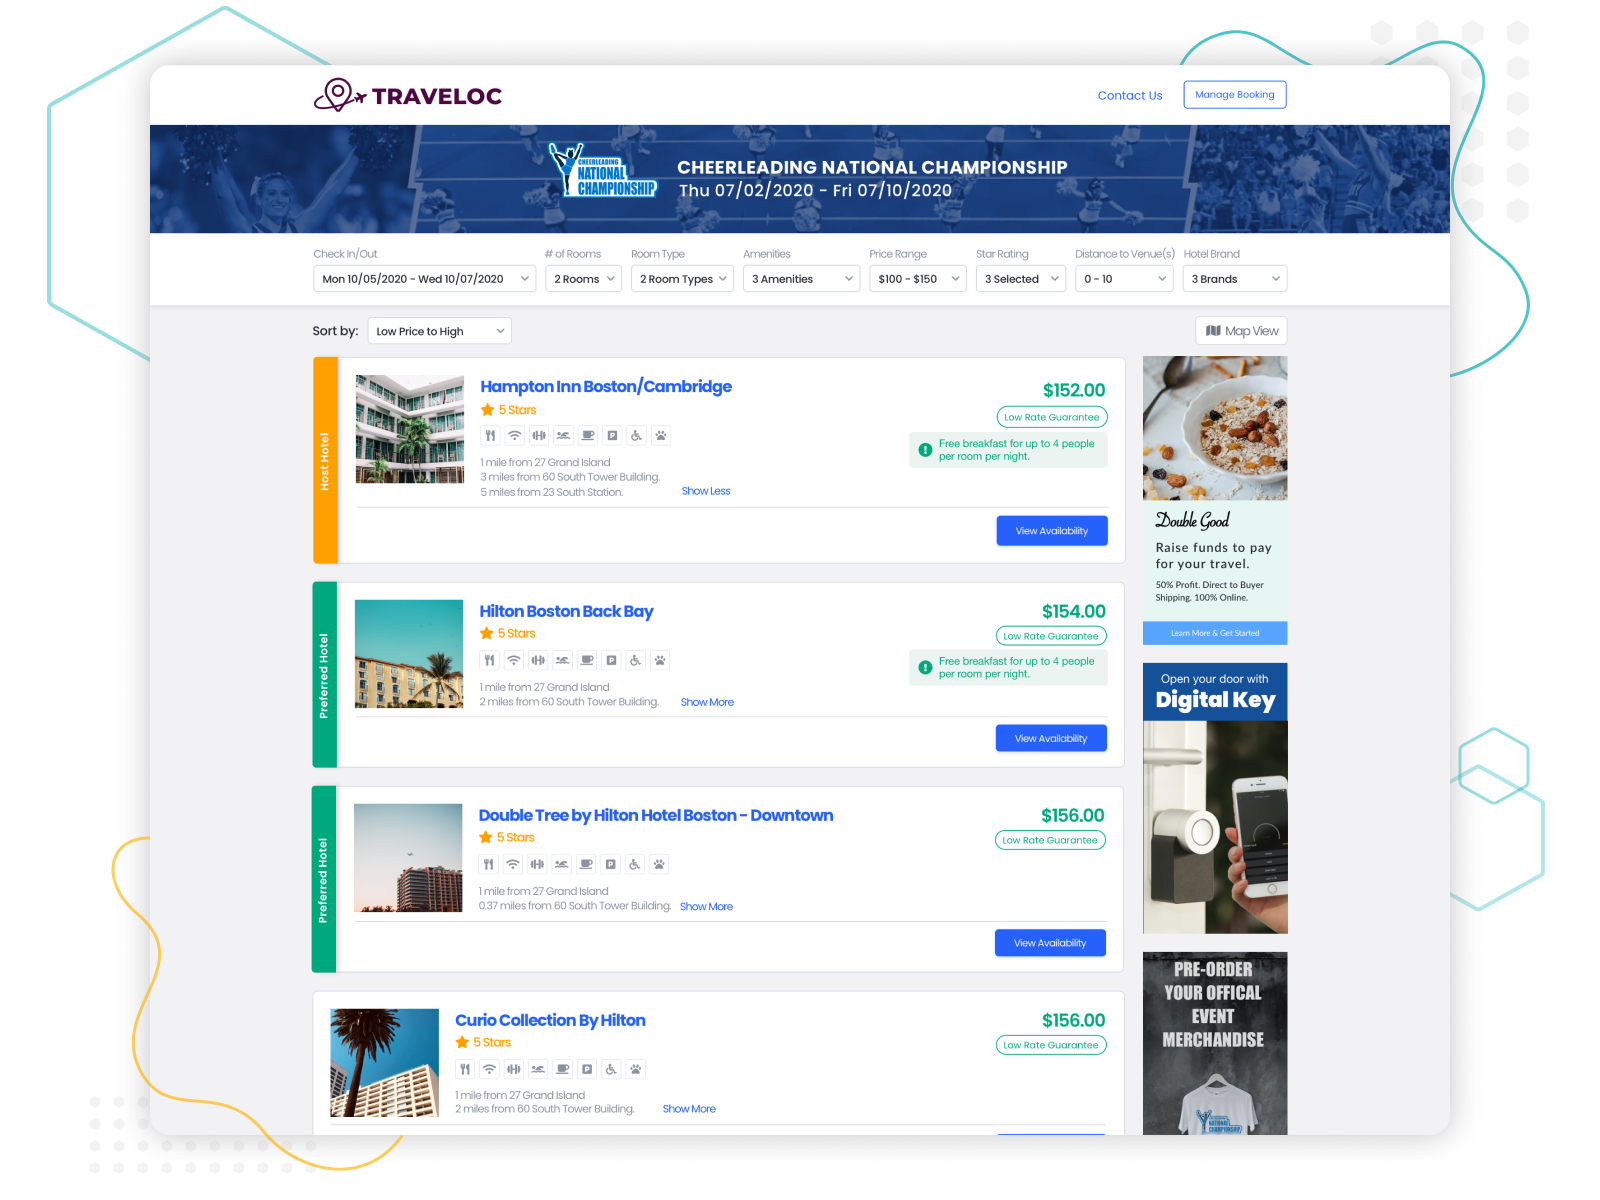Click the Traveloc logo
Image resolution: width=1600 pixels, height=1200 pixels.
pyautogui.click(x=408, y=94)
